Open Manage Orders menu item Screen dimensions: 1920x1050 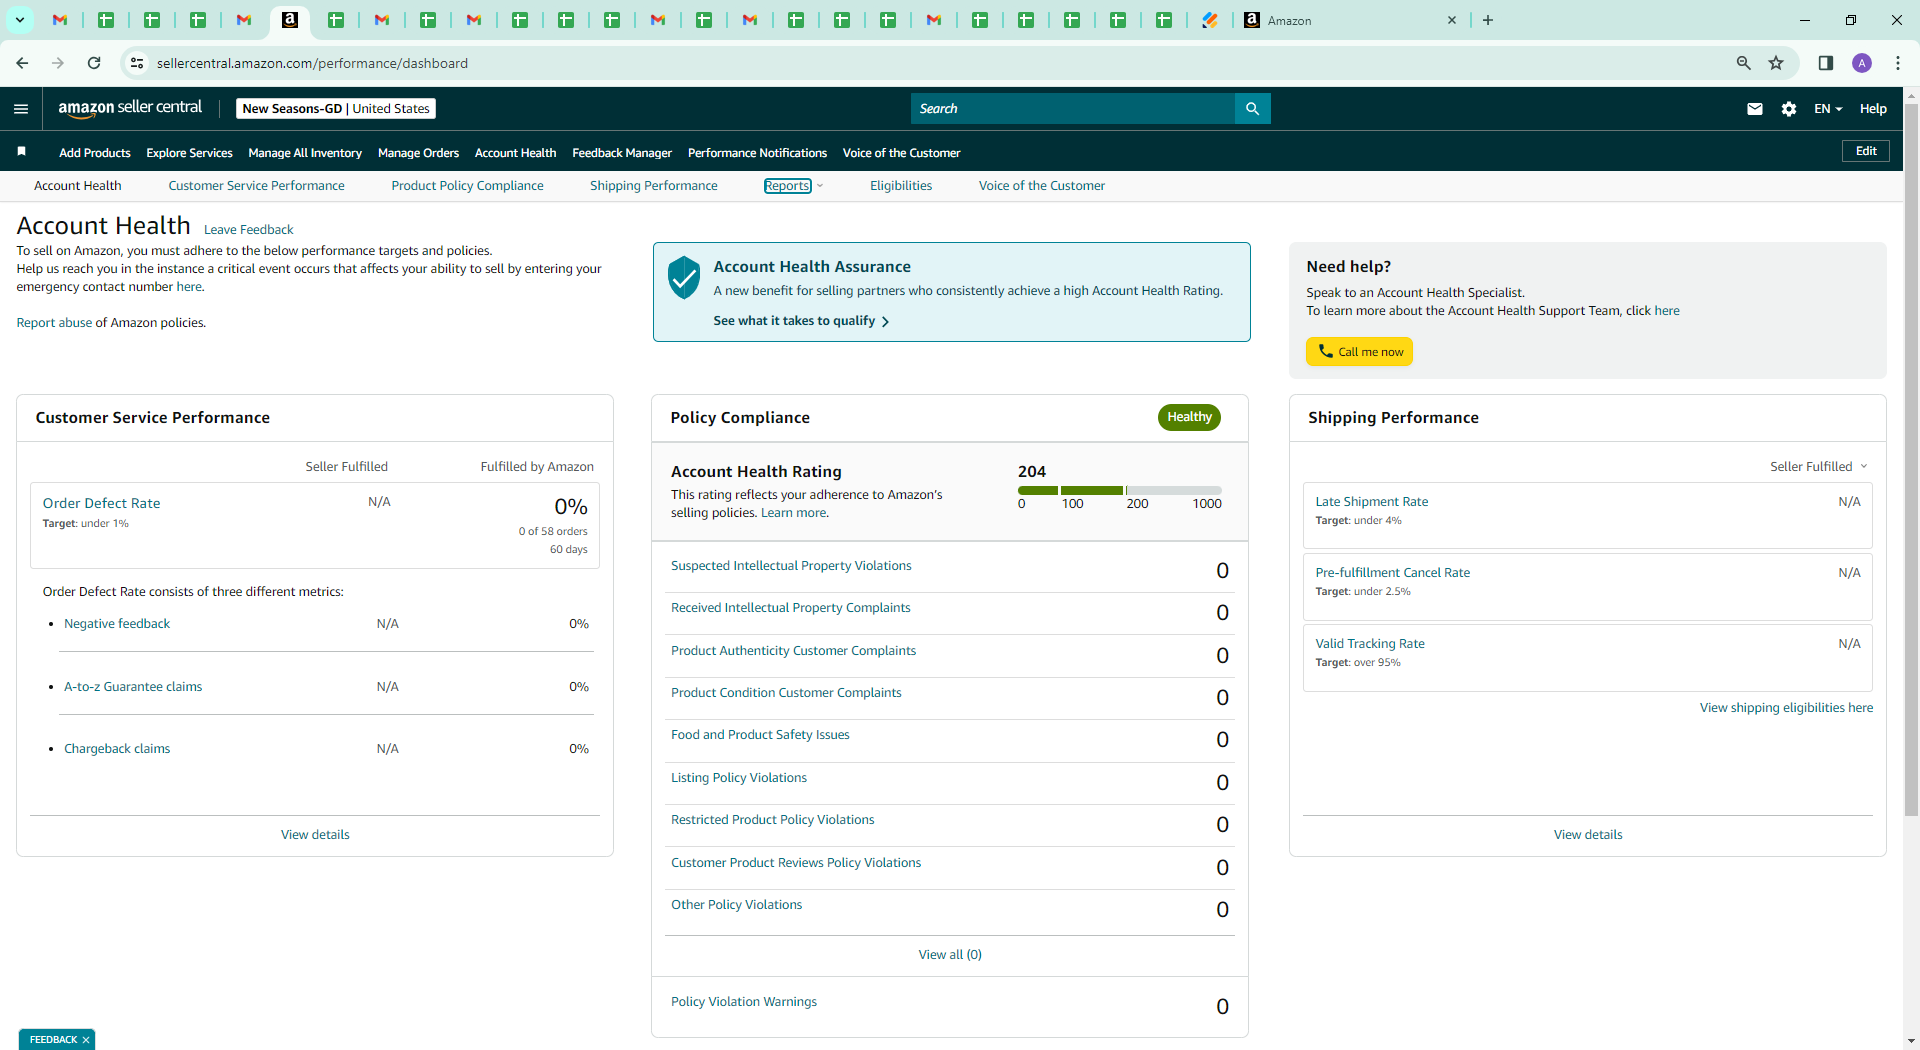click(x=418, y=153)
